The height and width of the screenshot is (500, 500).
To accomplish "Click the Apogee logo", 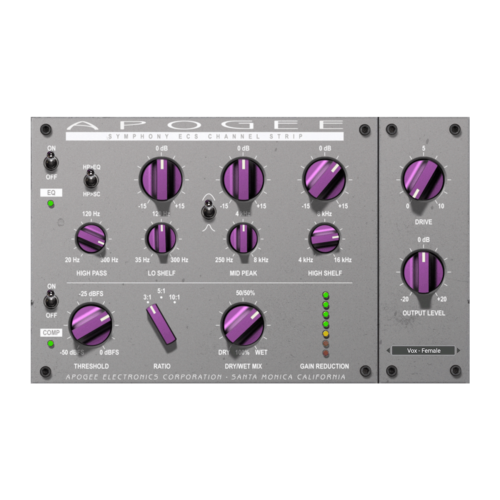I will pos(205,125).
